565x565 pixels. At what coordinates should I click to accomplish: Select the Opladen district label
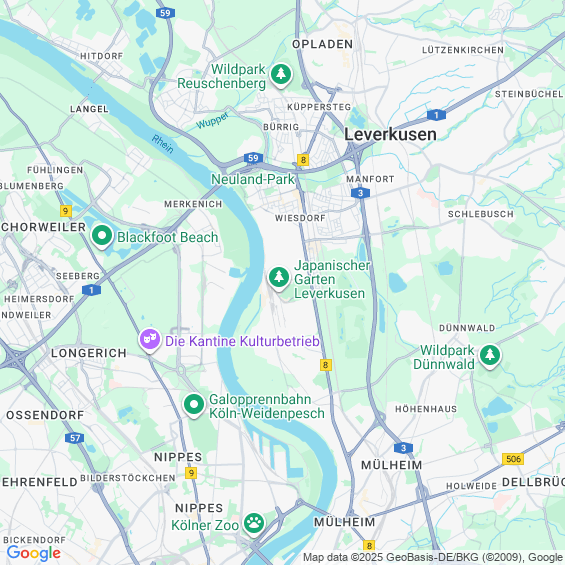[322, 44]
